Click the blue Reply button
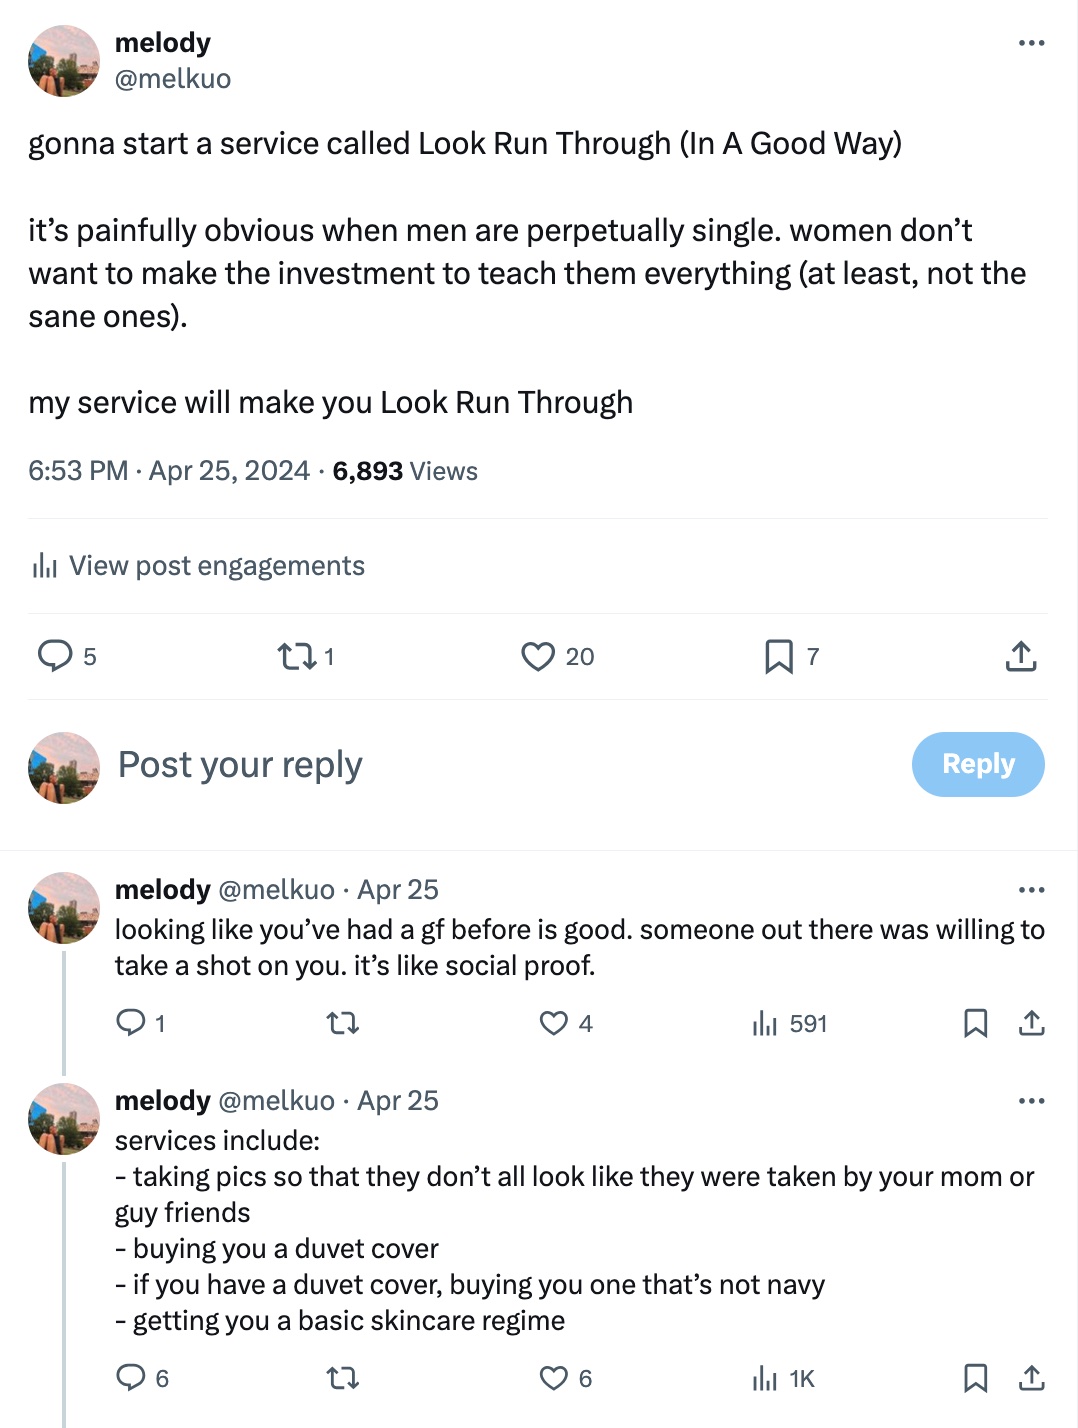1078x1428 pixels. (978, 764)
